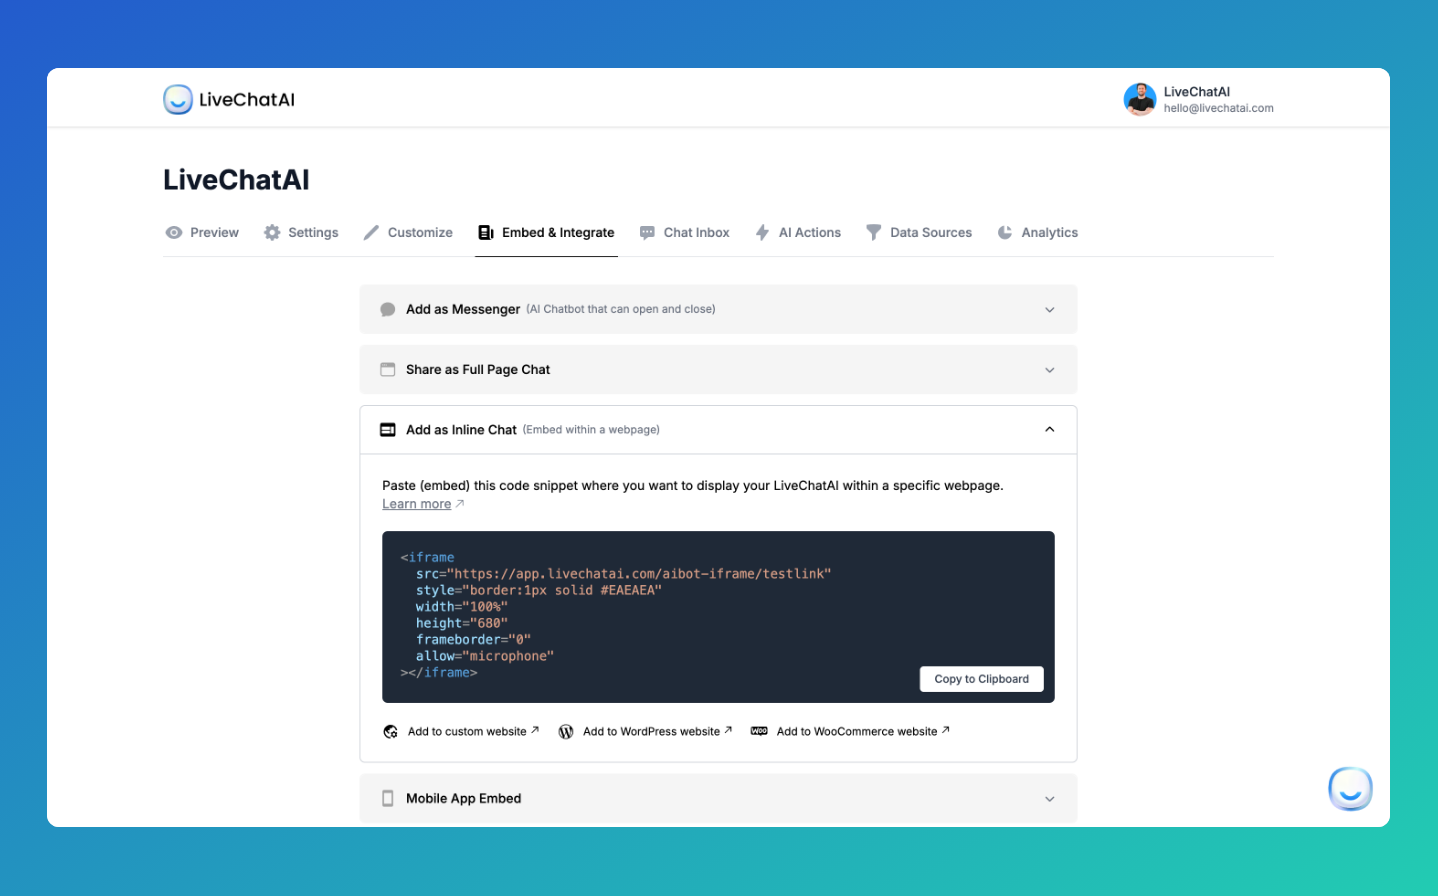This screenshot has width=1438, height=896.
Task: Click the Mobile App Embed section title
Action: [464, 798]
